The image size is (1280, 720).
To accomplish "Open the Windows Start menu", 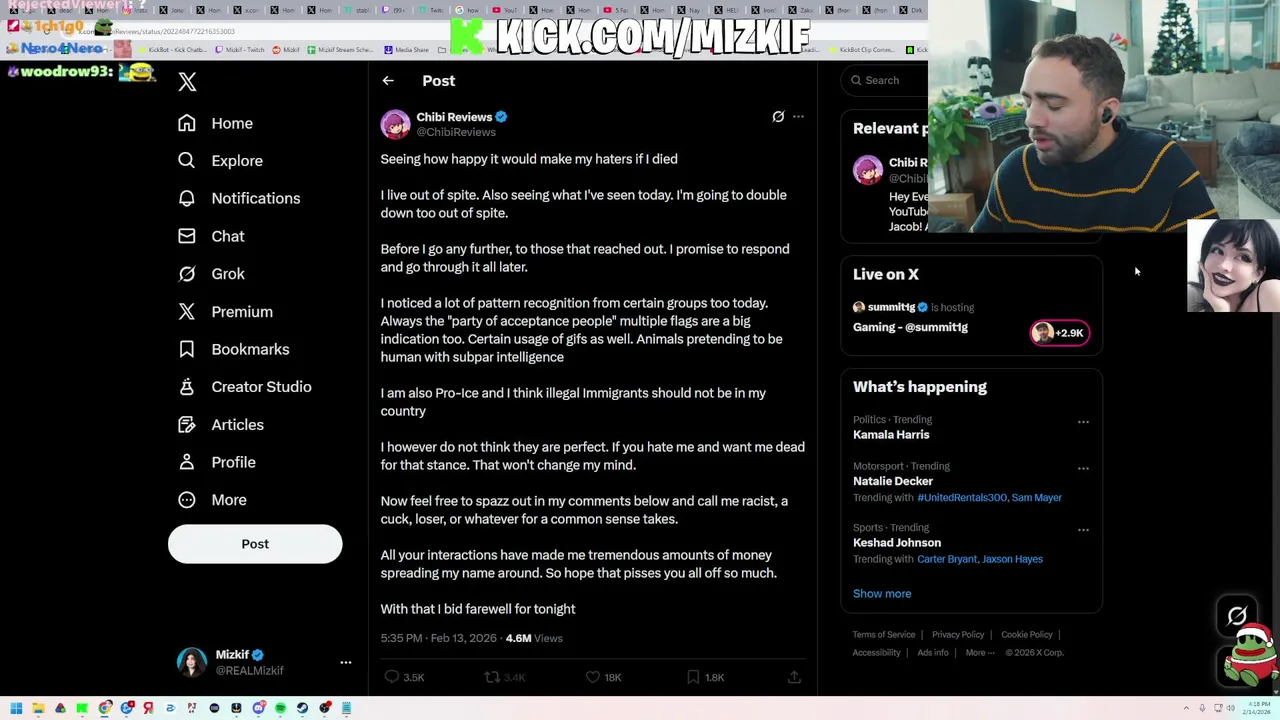I will click(16, 708).
